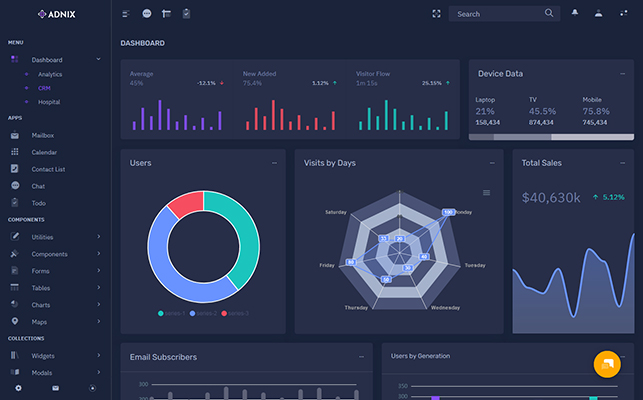The image size is (643, 400).
Task: Open the settings toggle icon at top right
Action: (x=623, y=14)
